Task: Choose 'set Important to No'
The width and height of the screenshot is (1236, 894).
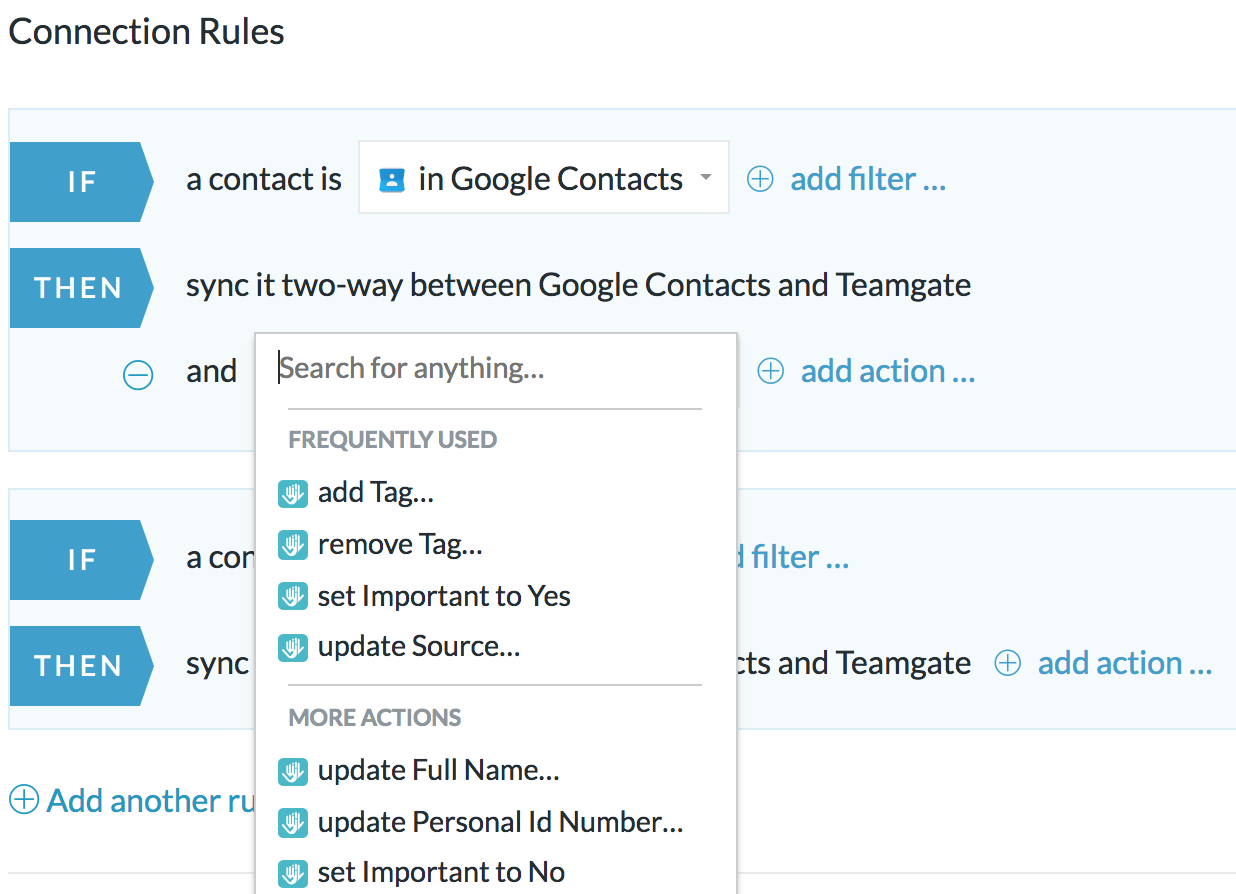Action: tap(441, 872)
